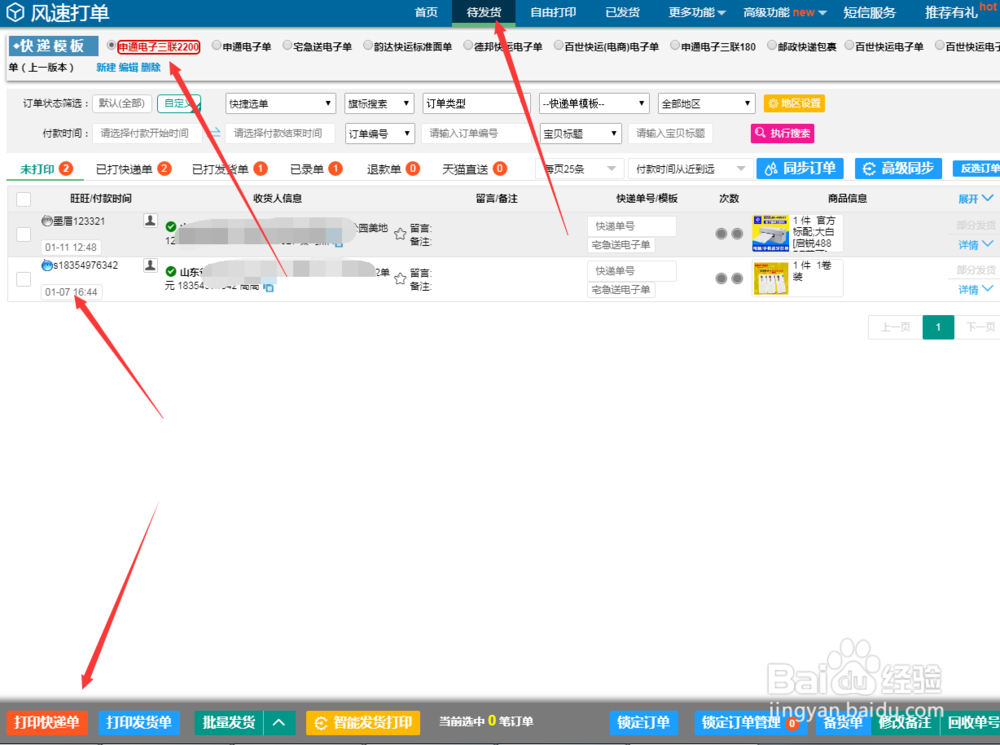Open the 每页25条 page size dropdown
The image size is (1000, 745).
(580, 169)
